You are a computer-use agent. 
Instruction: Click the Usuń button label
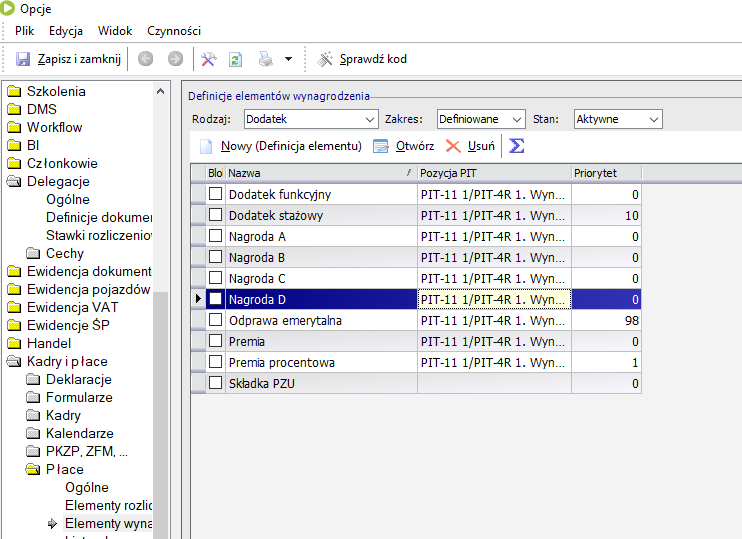(x=481, y=146)
